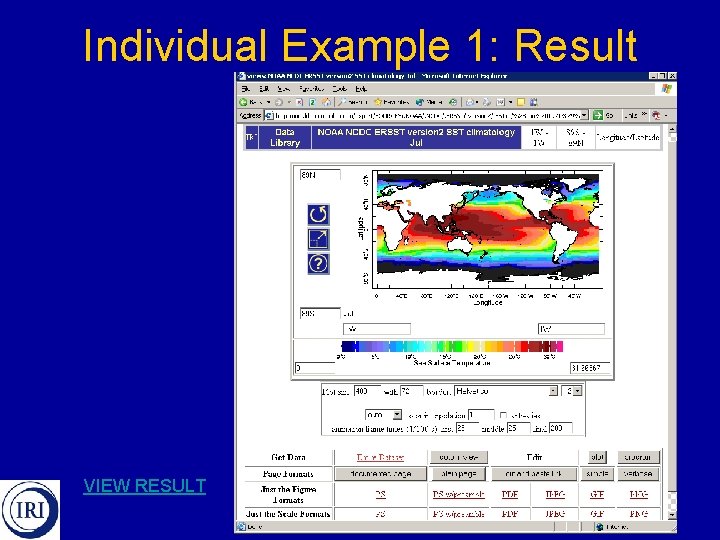Open the View menu
This screenshot has height=540, width=720.
pos(284,89)
